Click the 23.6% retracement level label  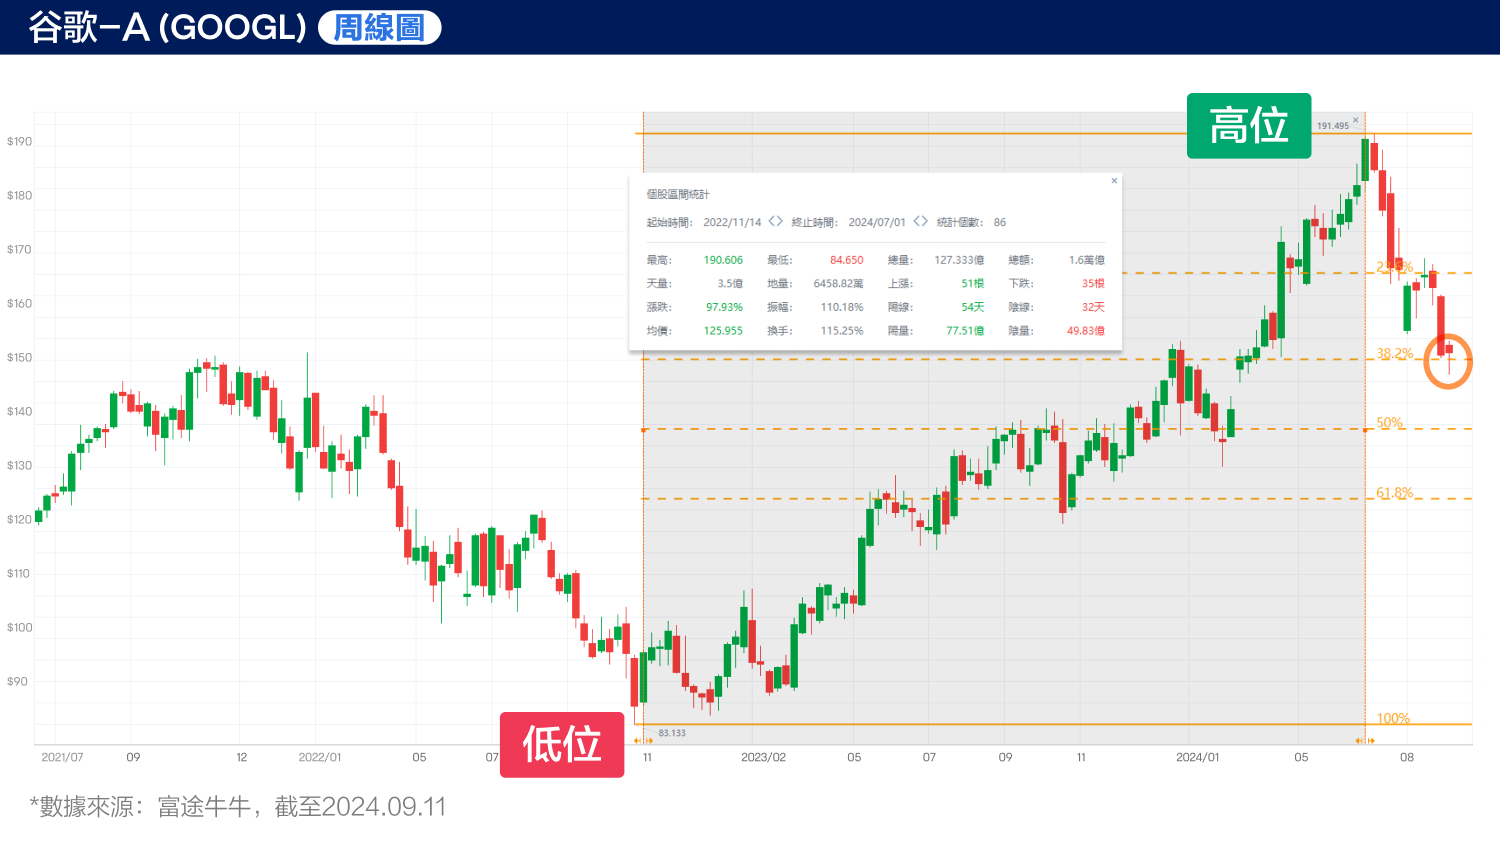click(x=1397, y=268)
